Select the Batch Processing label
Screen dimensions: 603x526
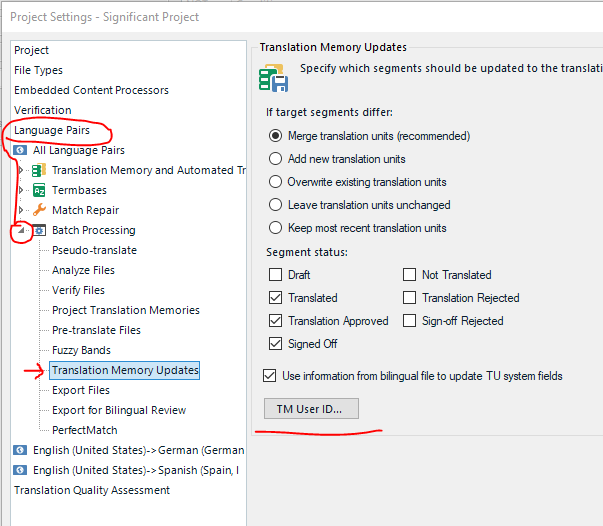[94, 230]
